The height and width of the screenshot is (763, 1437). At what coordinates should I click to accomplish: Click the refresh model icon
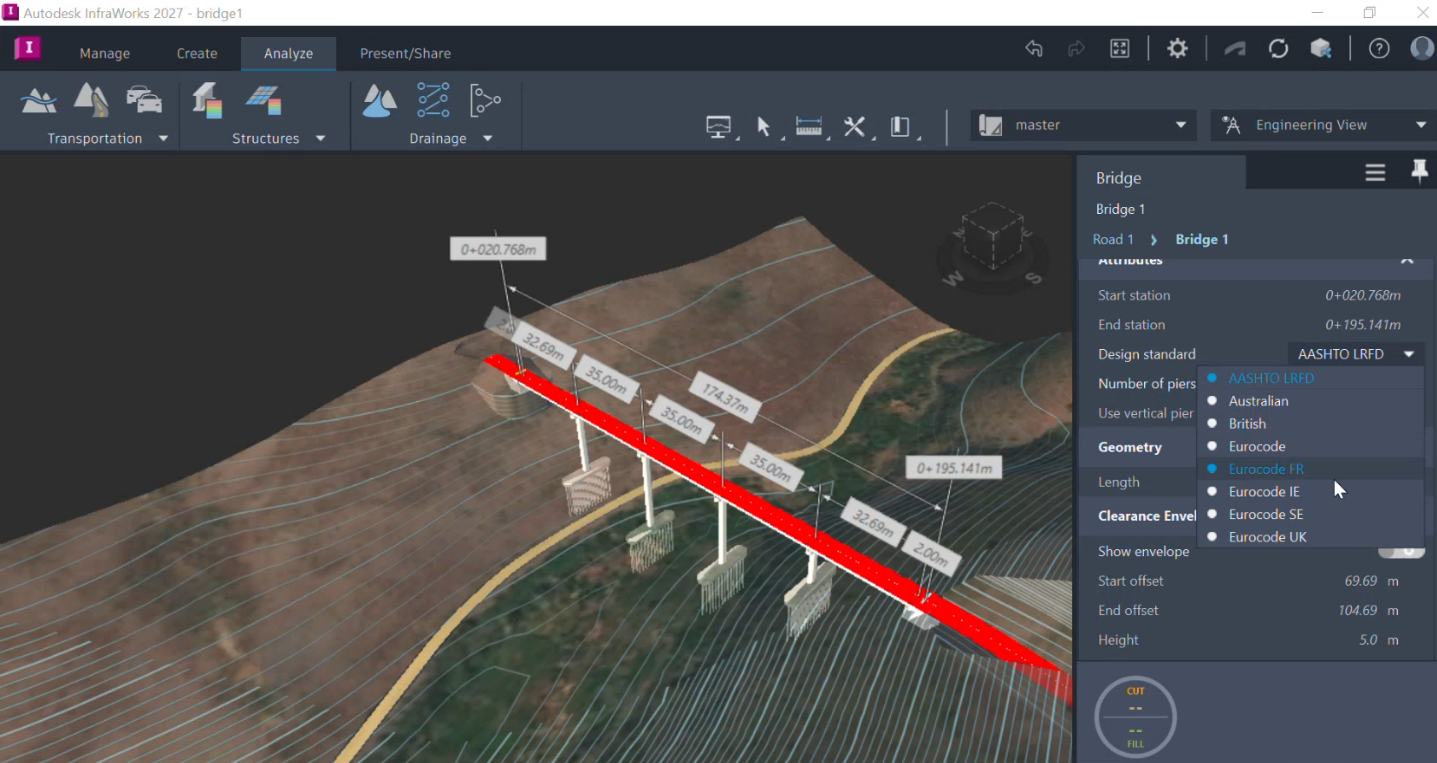pos(1278,49)
